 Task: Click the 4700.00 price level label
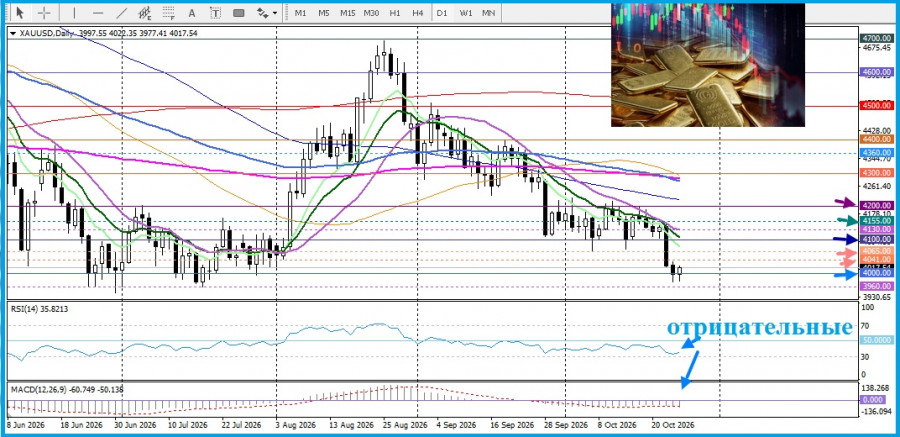[876, 38]
